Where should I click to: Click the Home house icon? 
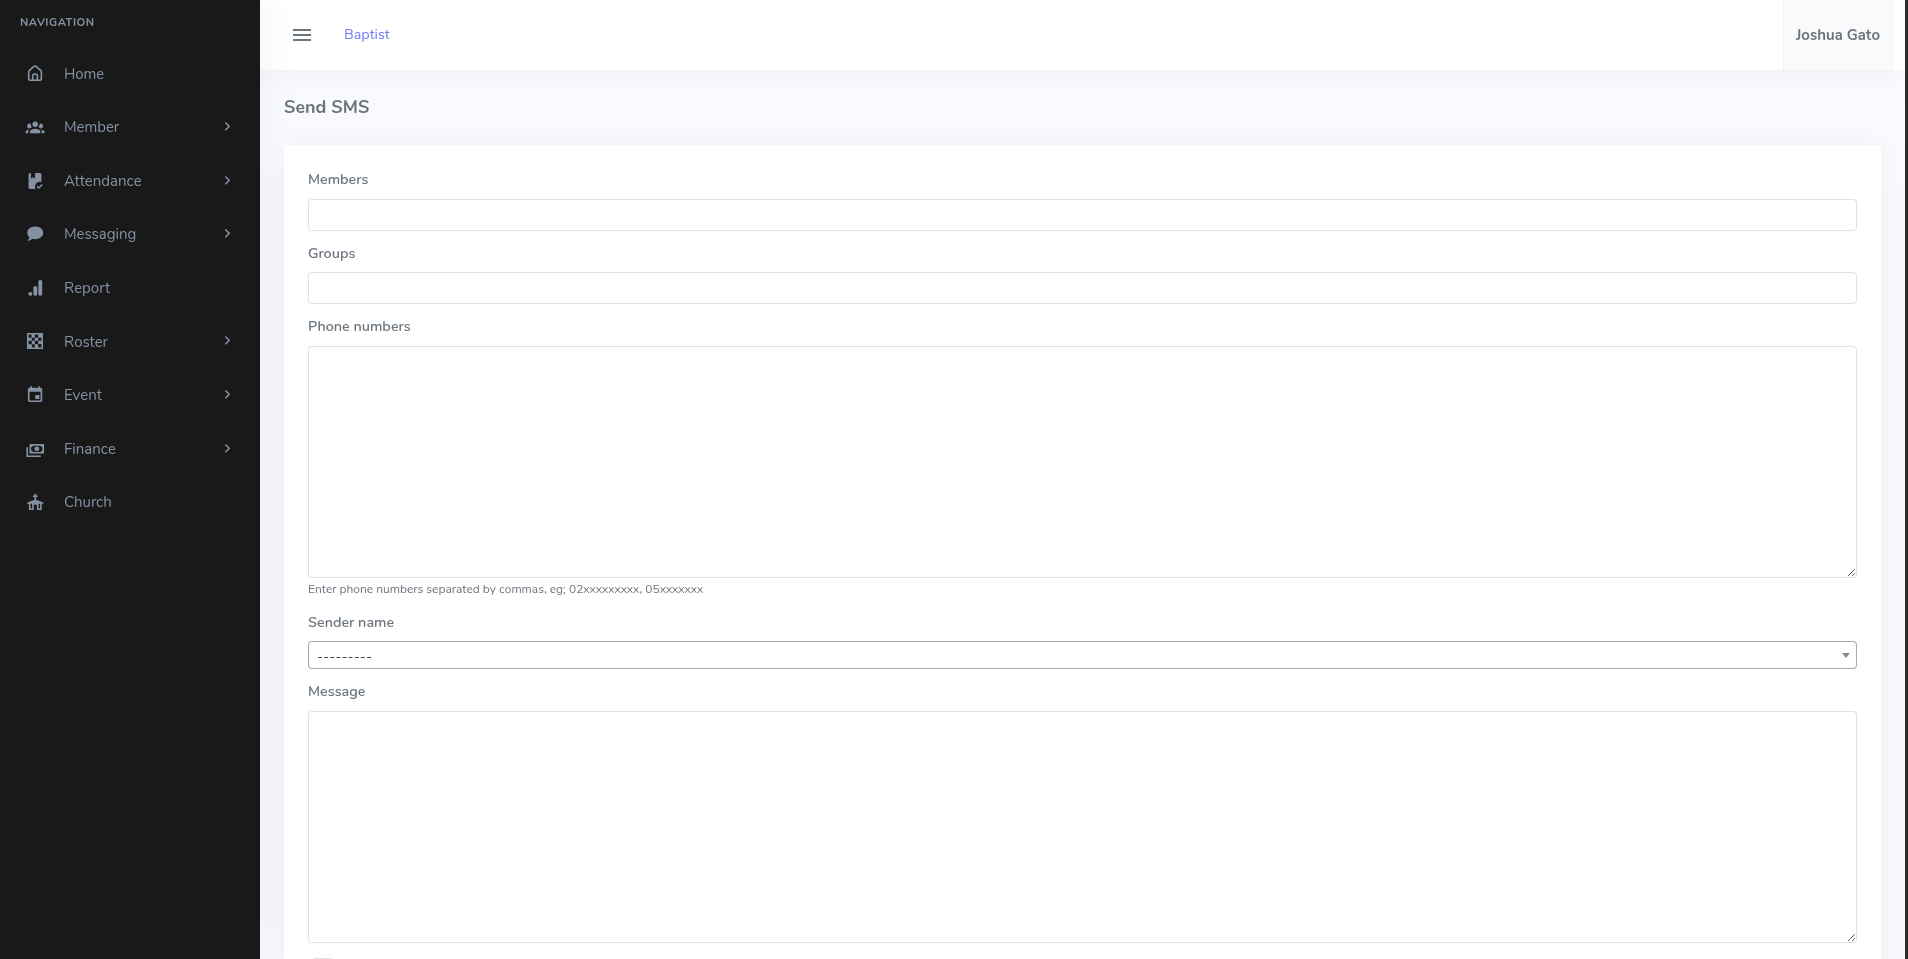click(x=35, y=74)
